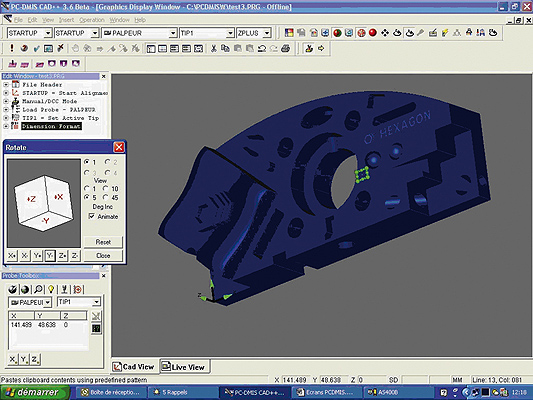Image resolution: width=533 pixels, height=400 pixels.
Task: Click the undo arrow icon in toolbar
Action: (261, 49)
